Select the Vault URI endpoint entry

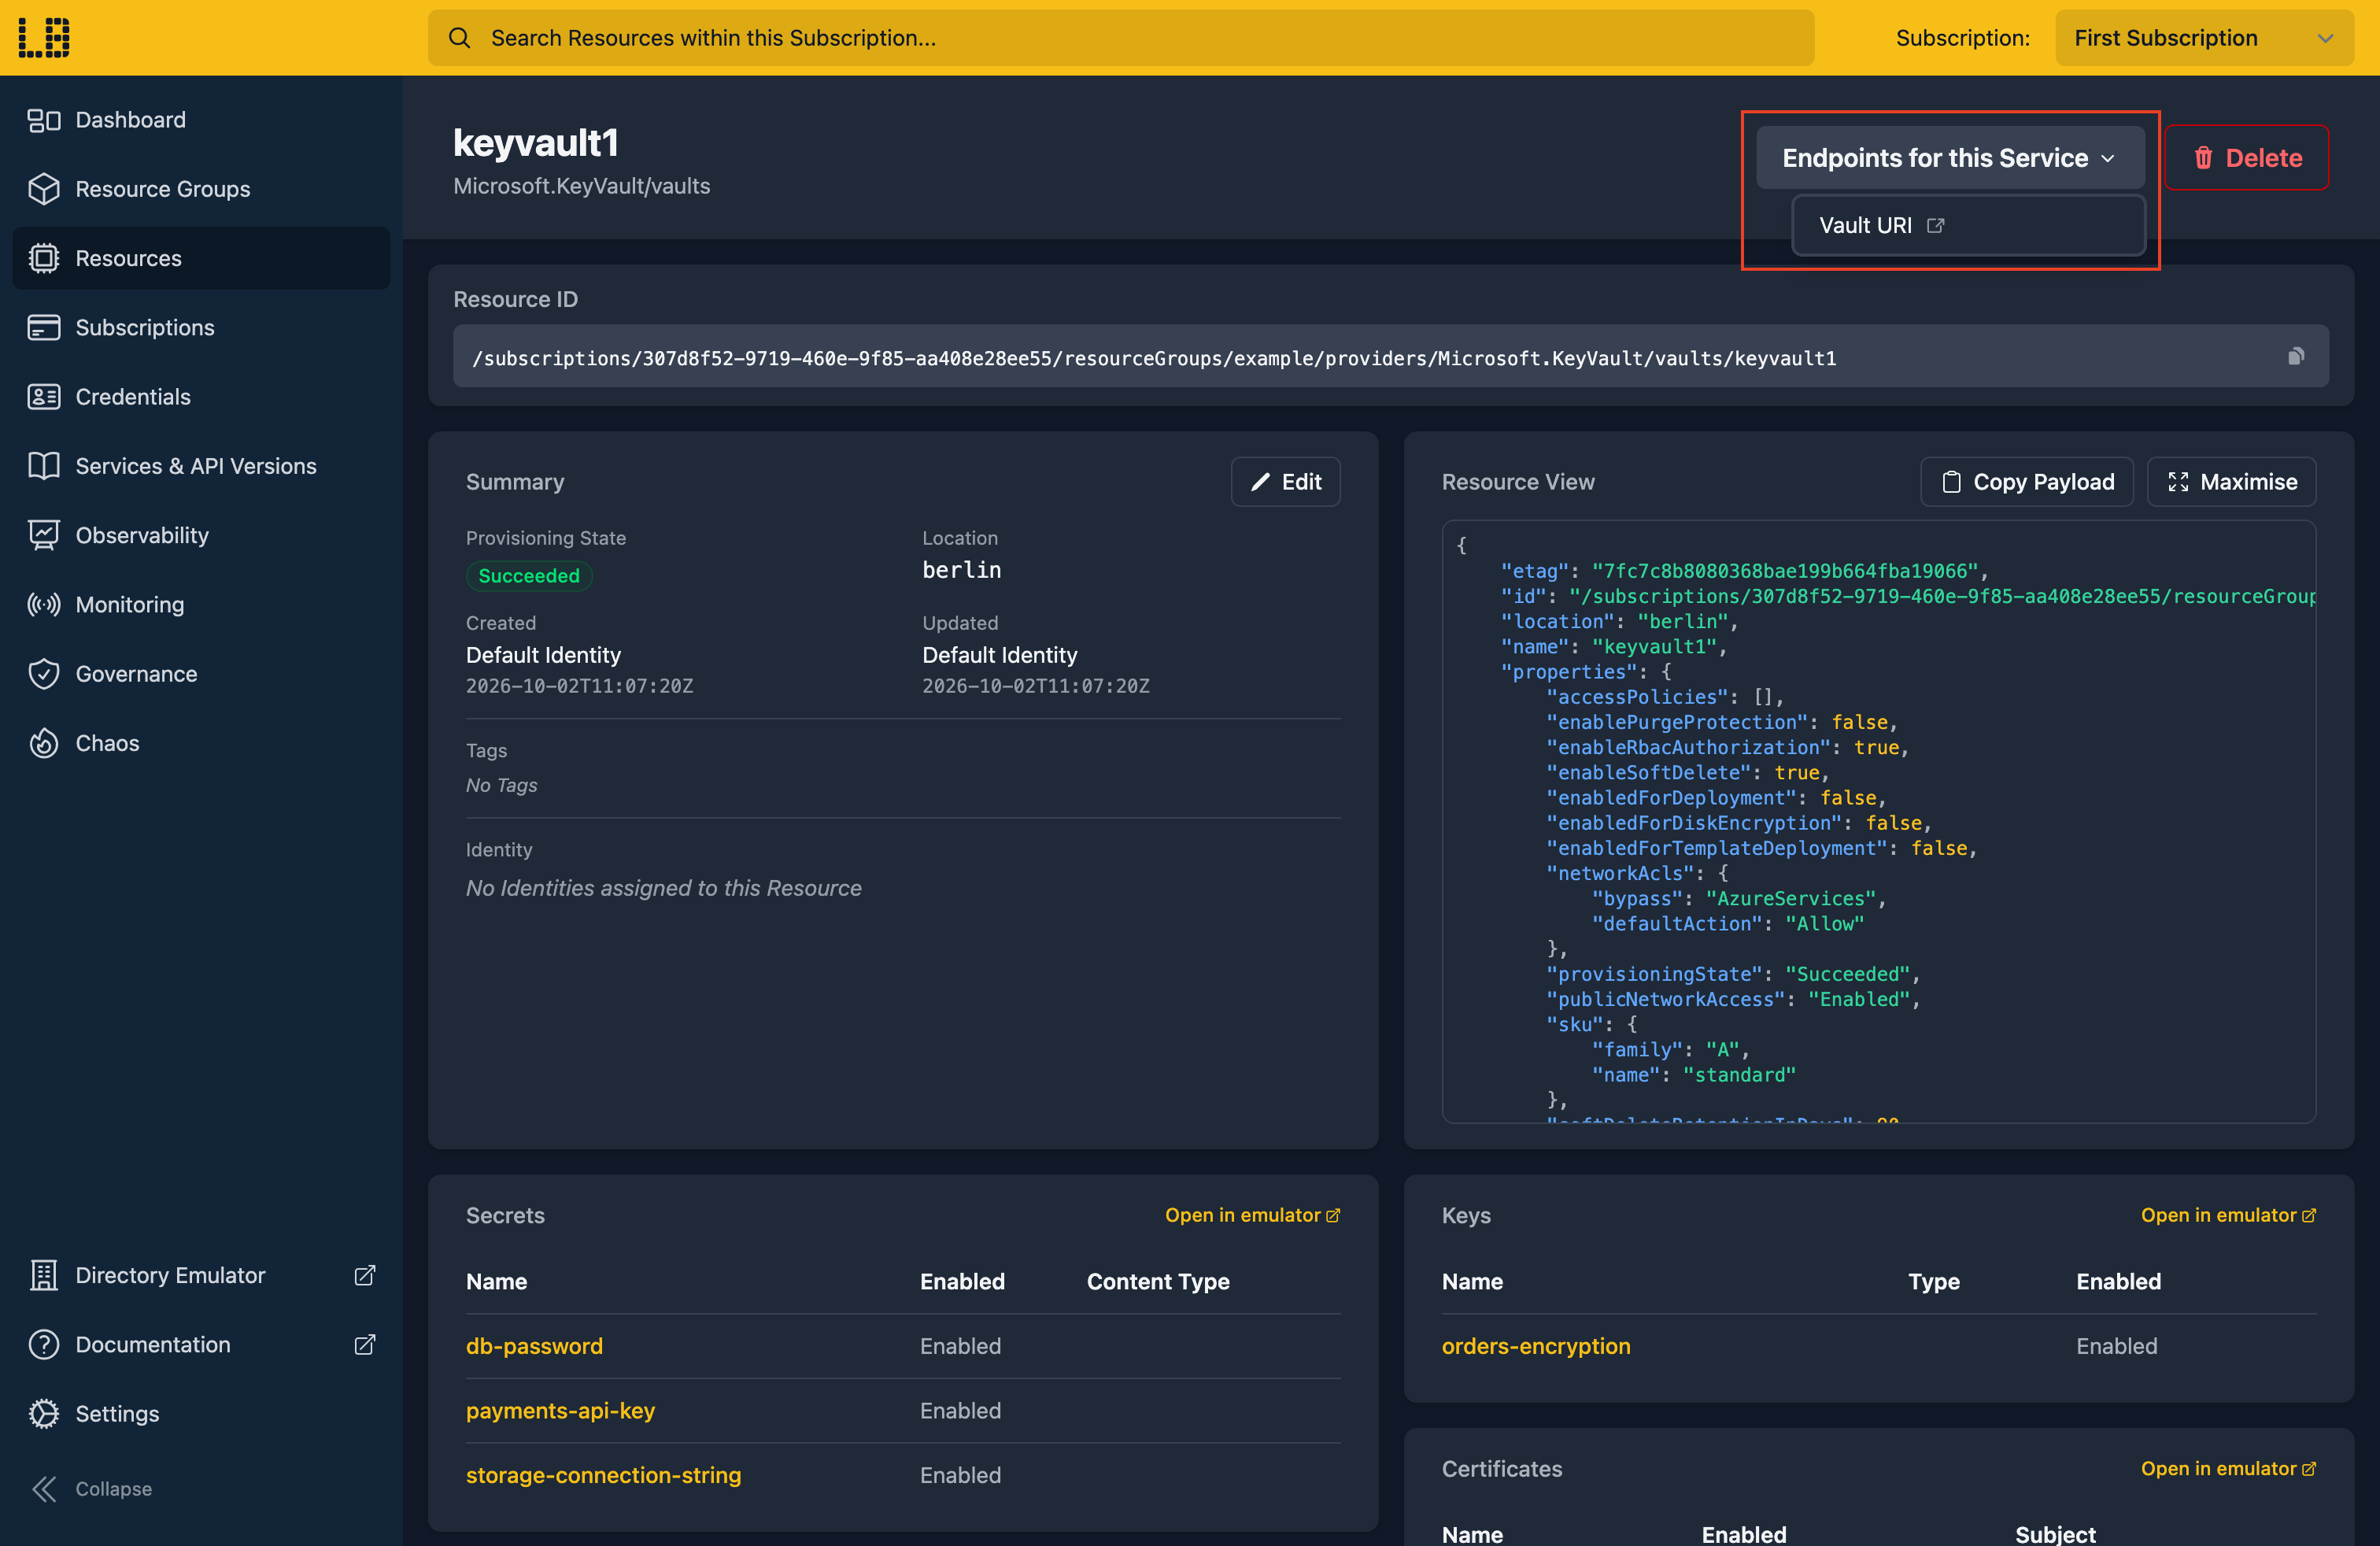[1968, 225]
